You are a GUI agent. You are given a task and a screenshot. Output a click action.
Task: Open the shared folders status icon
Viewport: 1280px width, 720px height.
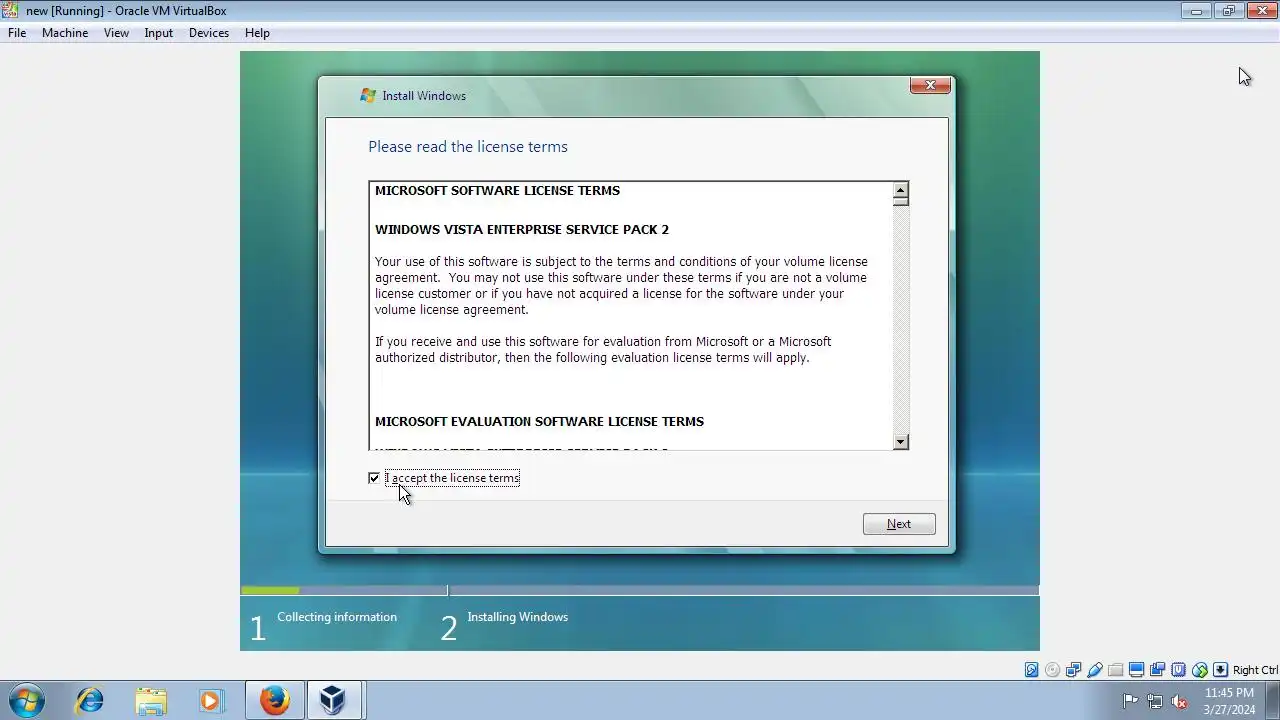point(1115,670)
